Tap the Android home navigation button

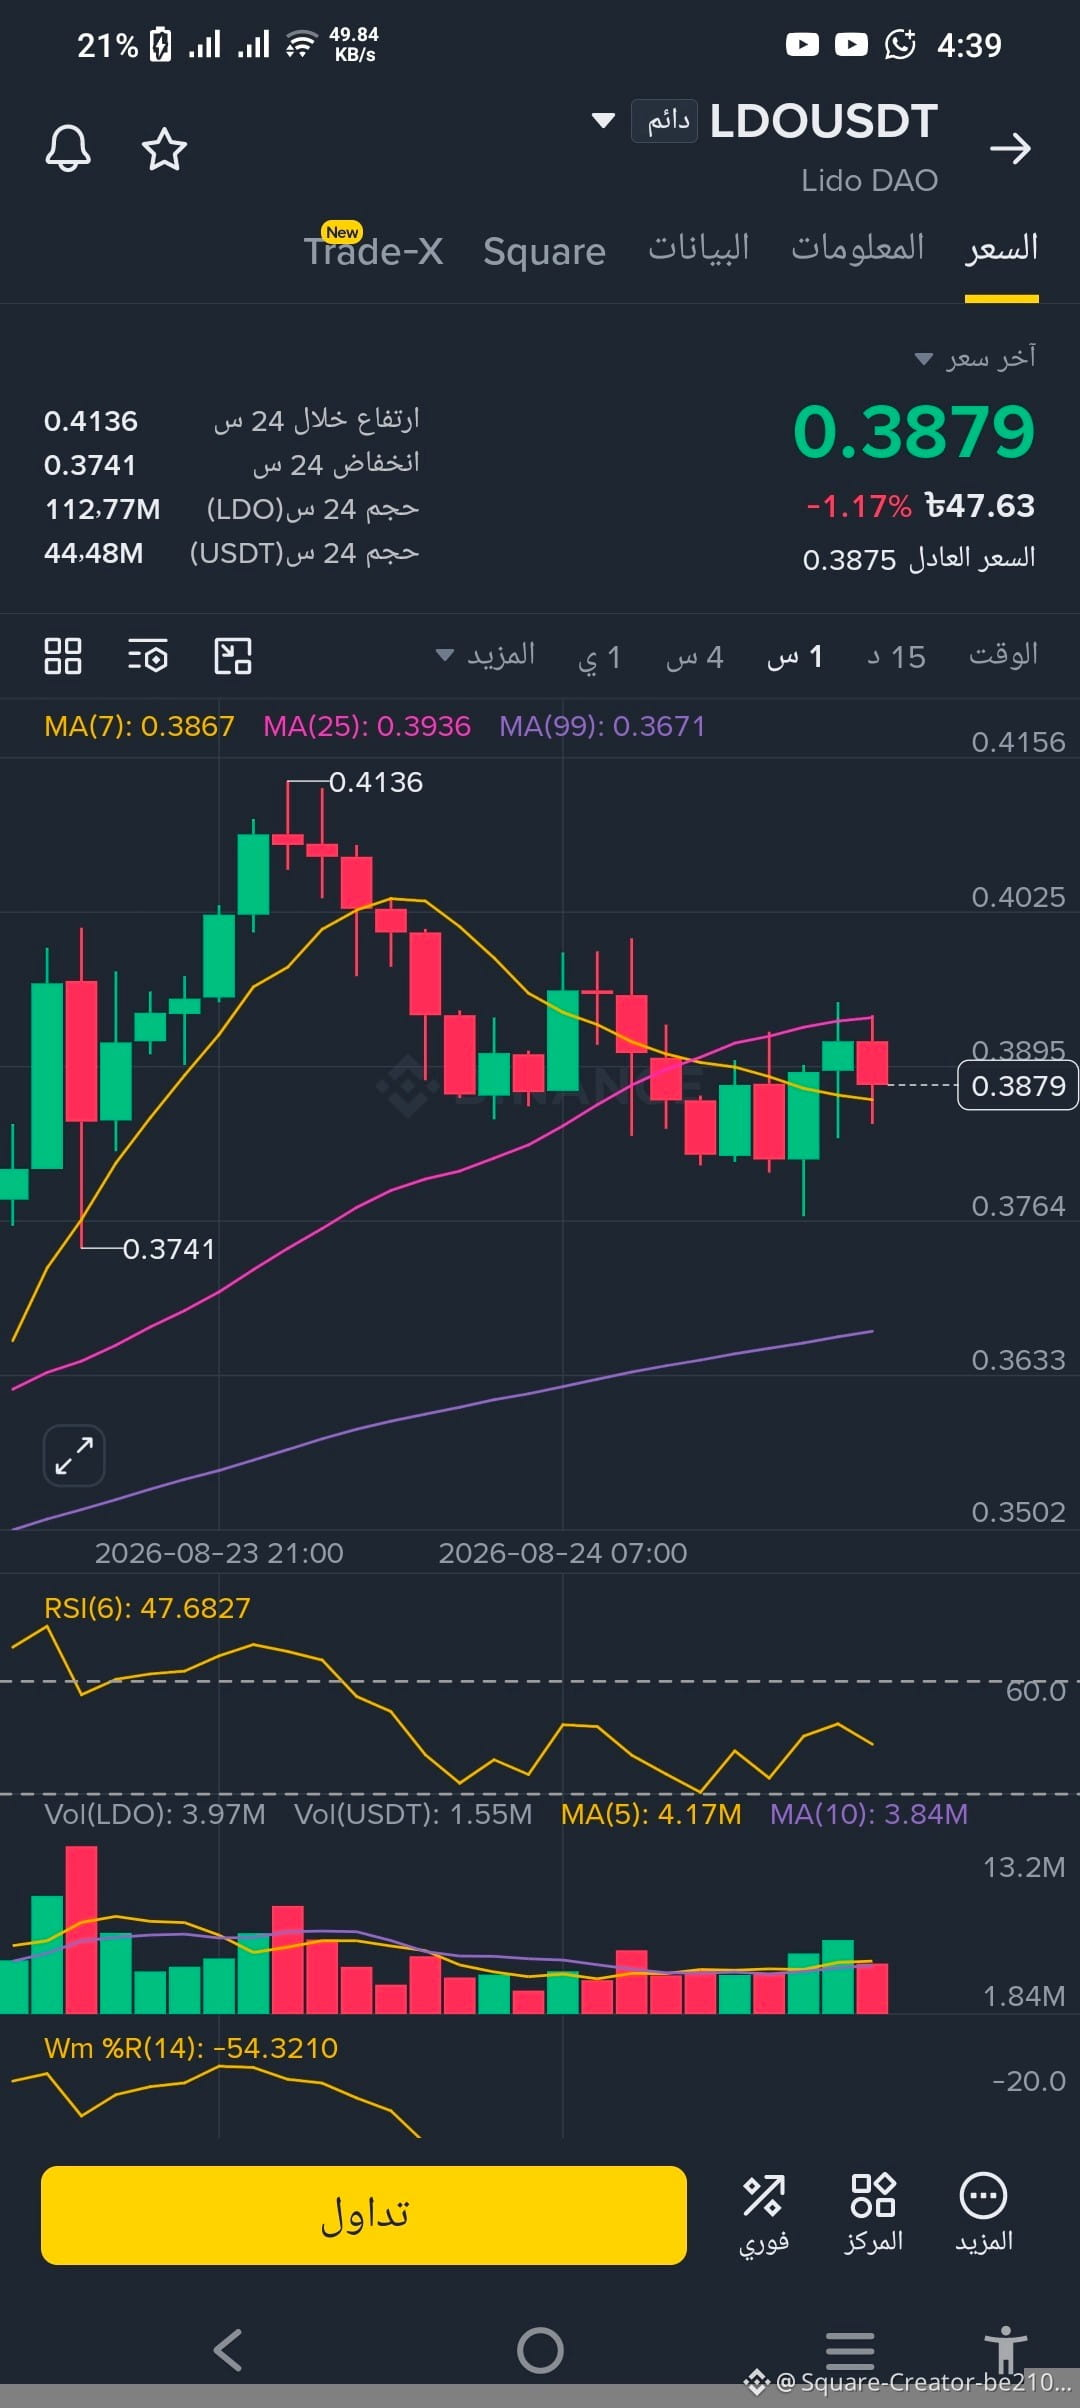coord(540,2350)
